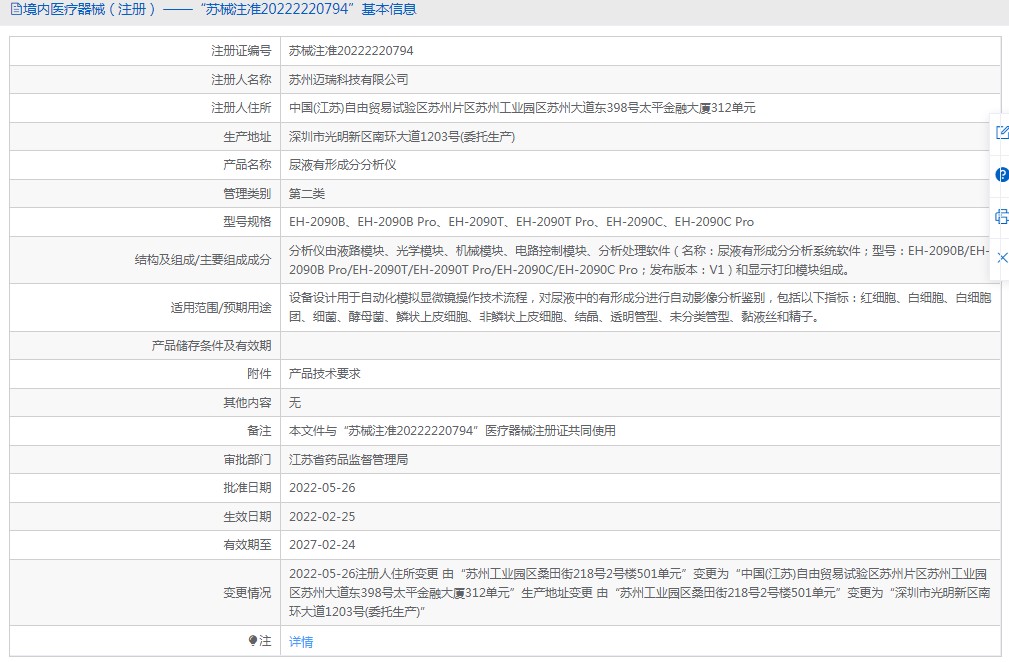Click the 适用范围/预期用途 row label

pos(221,308)
